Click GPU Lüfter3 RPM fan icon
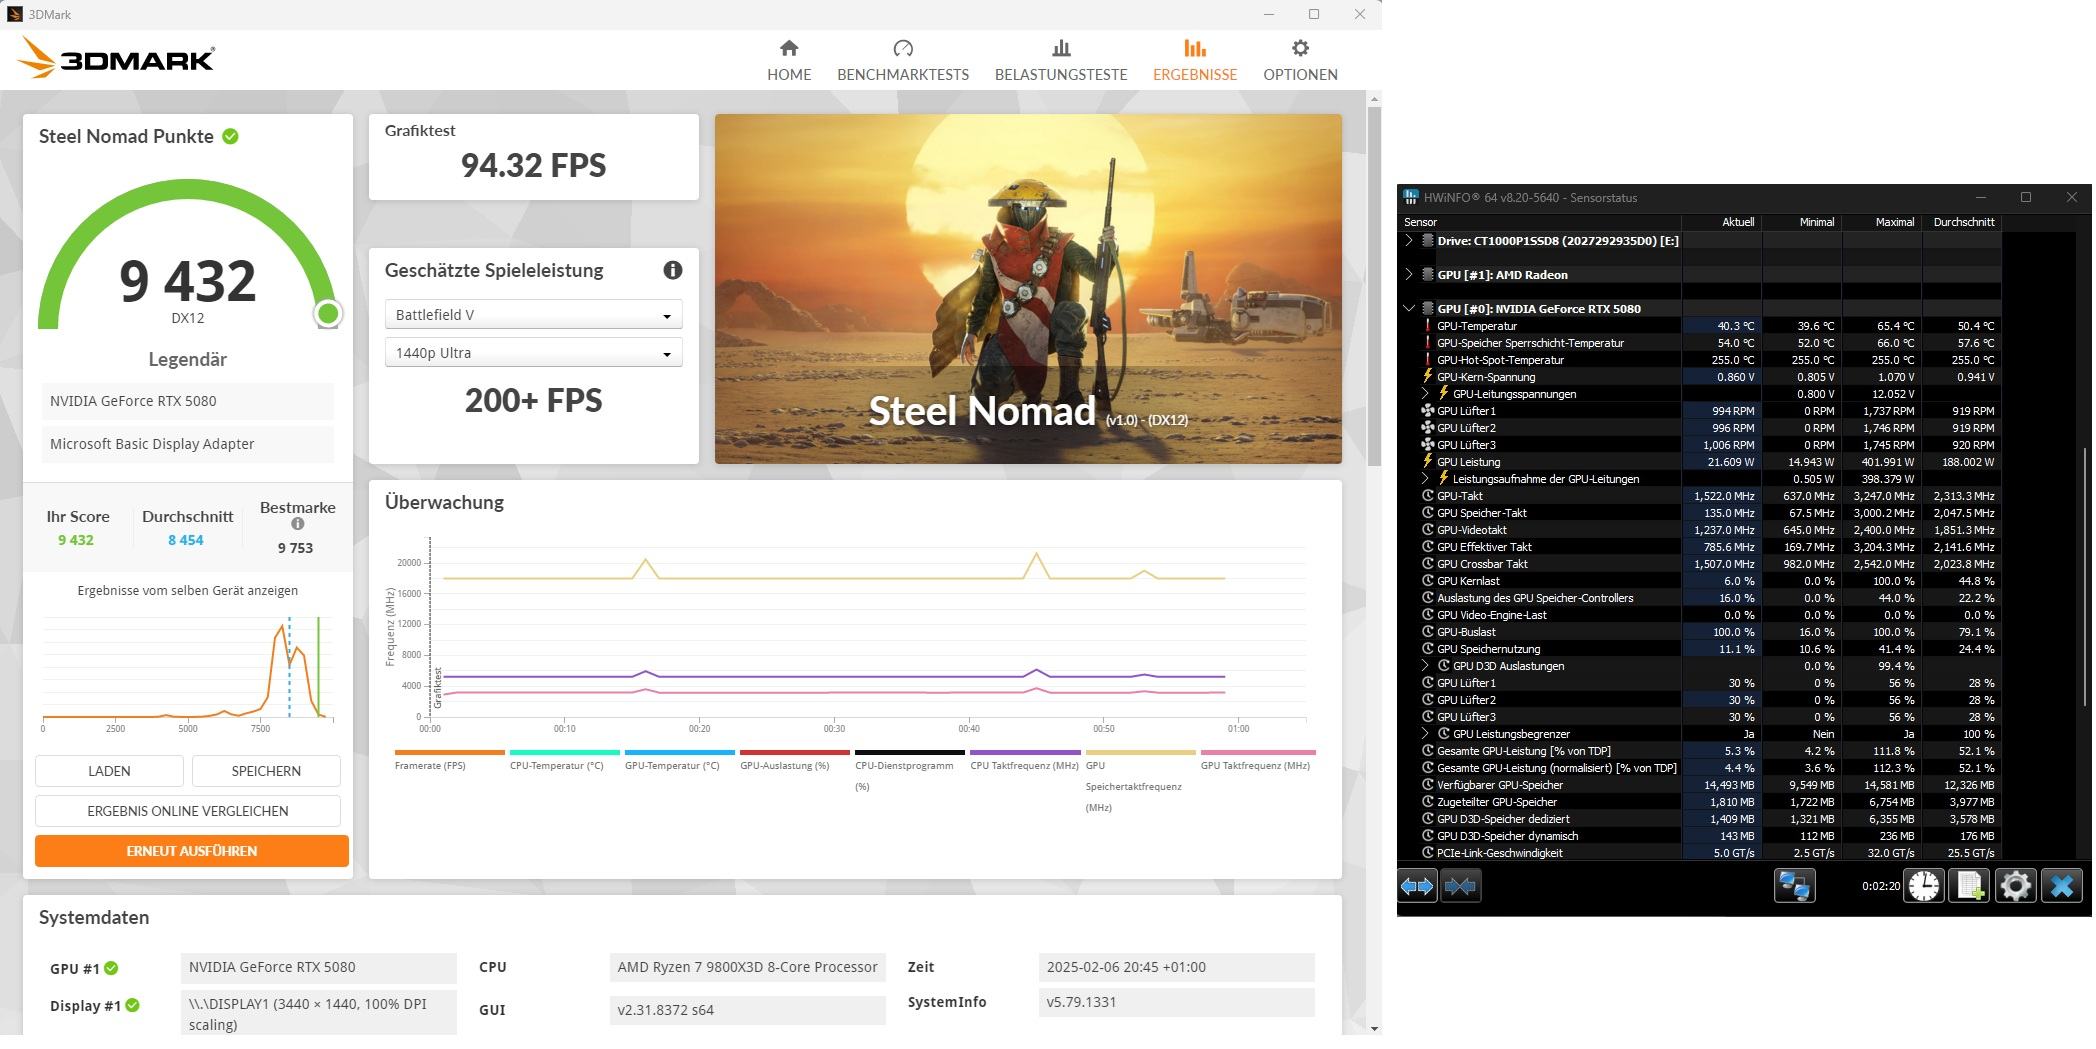The width and height of the screenshot is (2096, 1049). click(x=1427, y=445)
